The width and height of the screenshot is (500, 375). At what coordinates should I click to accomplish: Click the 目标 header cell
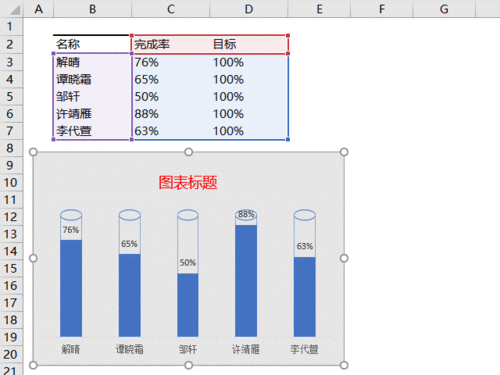click(x=249, y=44)
